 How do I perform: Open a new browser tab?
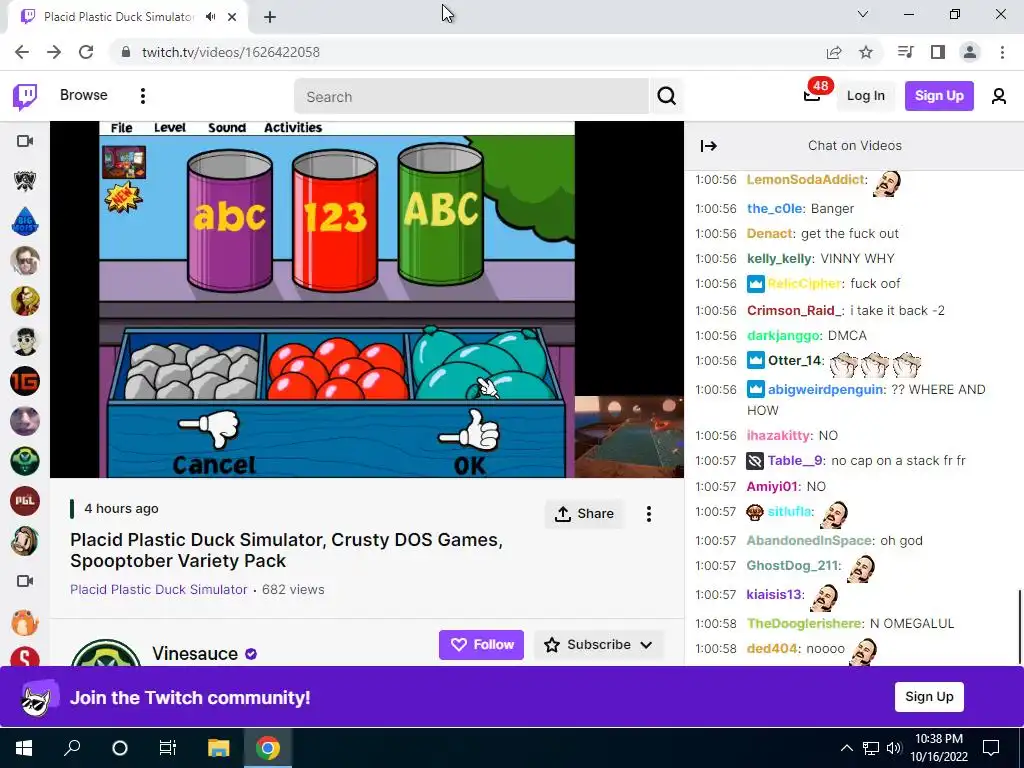tap(270, 17)
